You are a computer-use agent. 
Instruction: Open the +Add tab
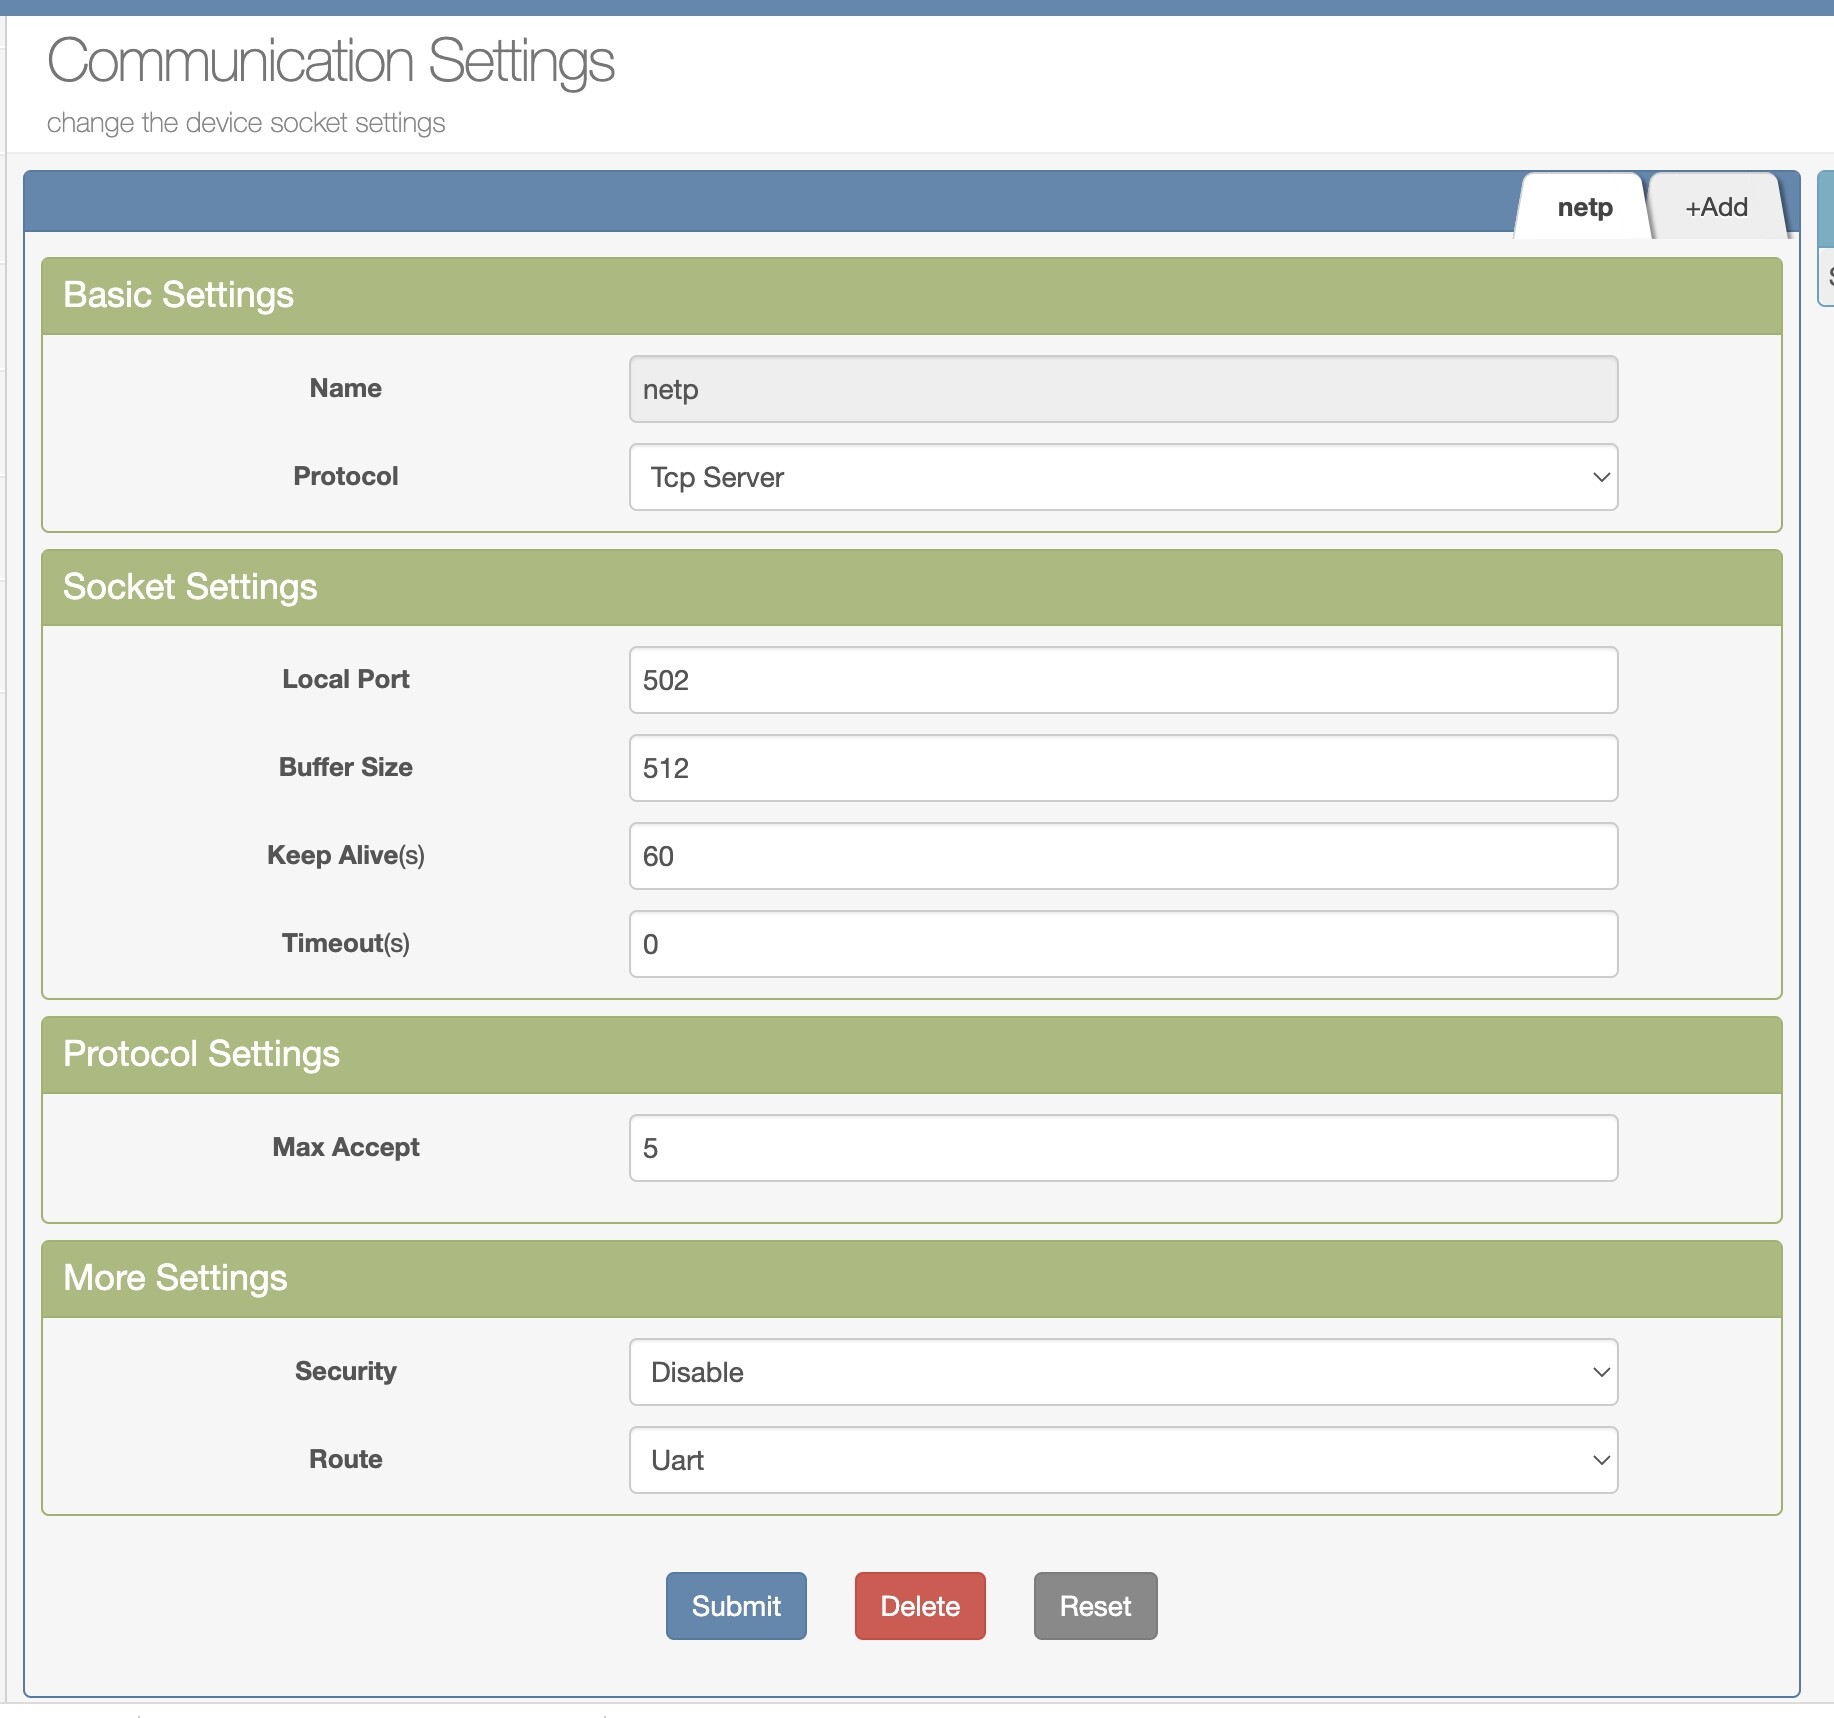tap(1716, 207)
